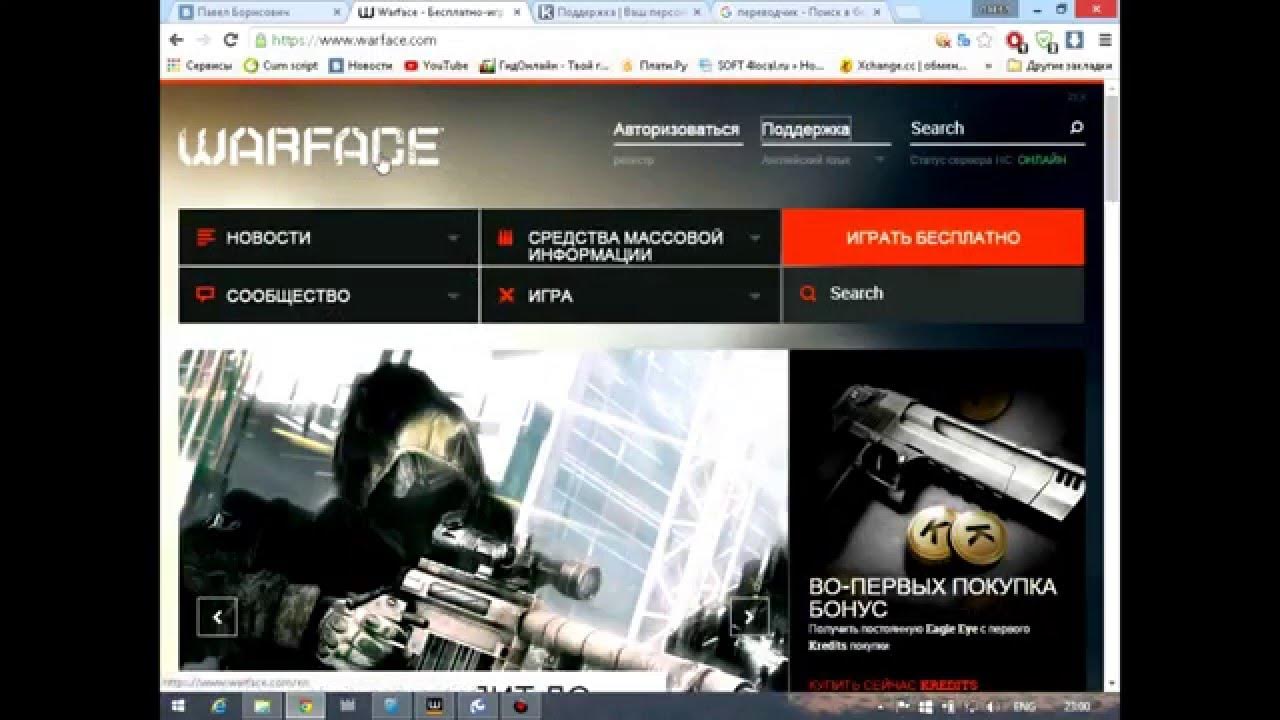Click the blue download extension icon
Screen dimensions: 1280x720
click(x=1074, y=40)
